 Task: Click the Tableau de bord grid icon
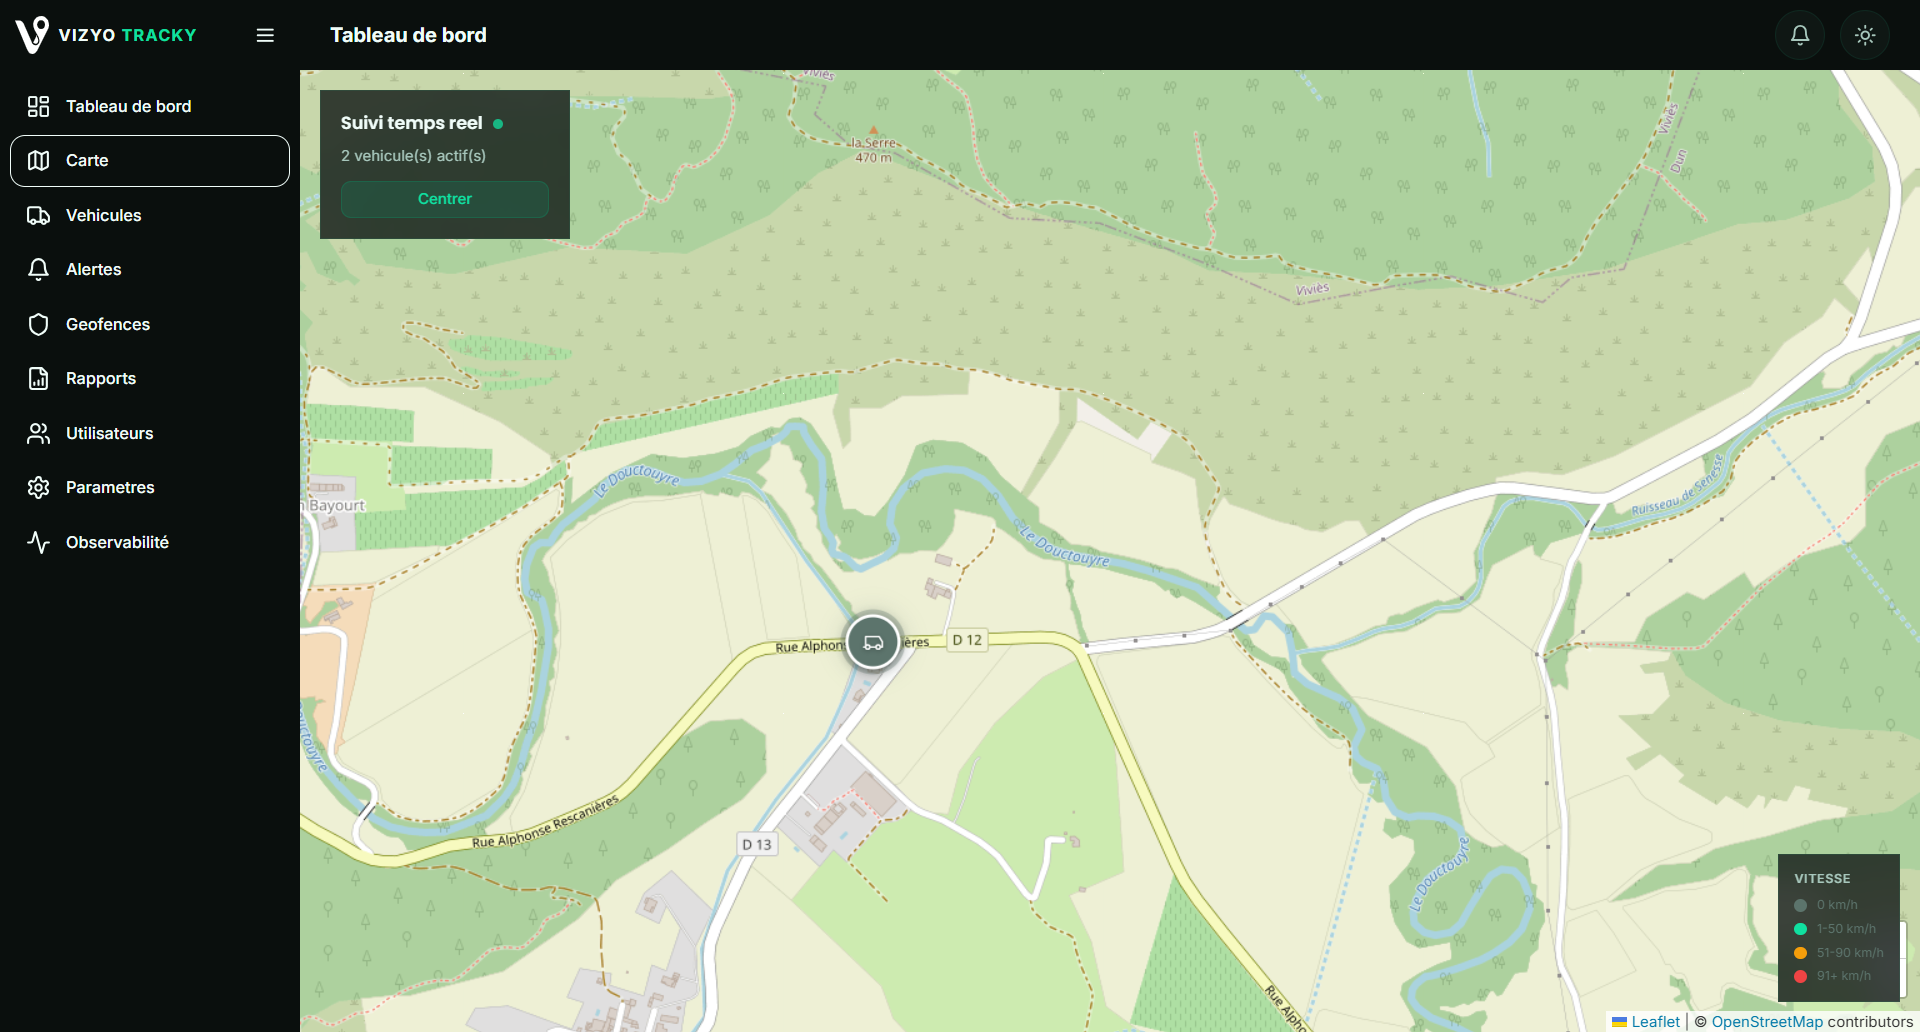[38, 106]
